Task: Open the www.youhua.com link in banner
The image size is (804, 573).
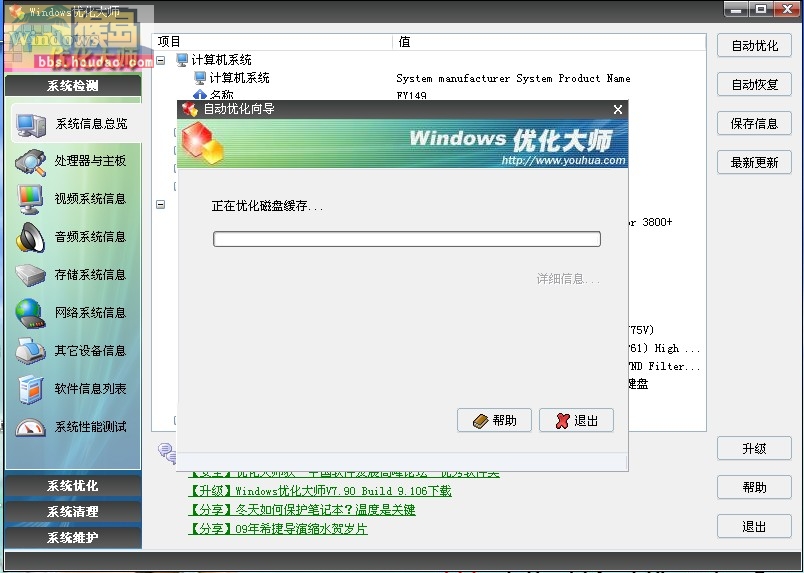Action: [x=564, y=161]
